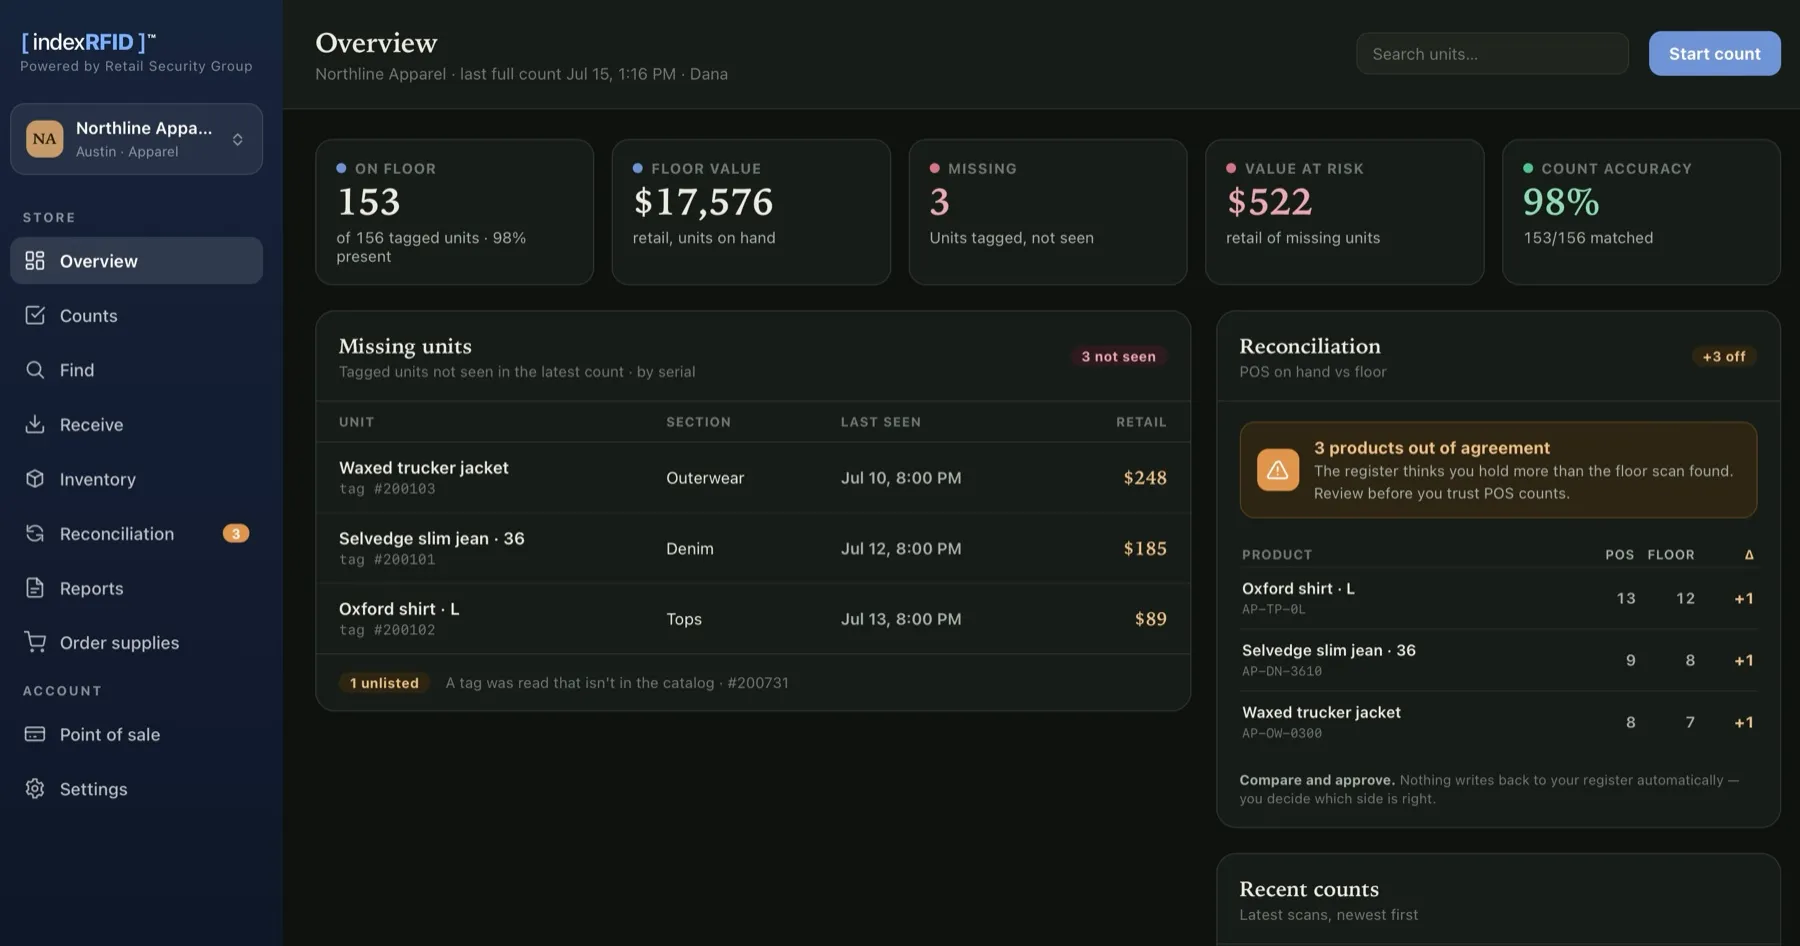The width and height of the screenshot is (1800, 946).
Task: Open the Find page
Action: [x=137, y=370]
